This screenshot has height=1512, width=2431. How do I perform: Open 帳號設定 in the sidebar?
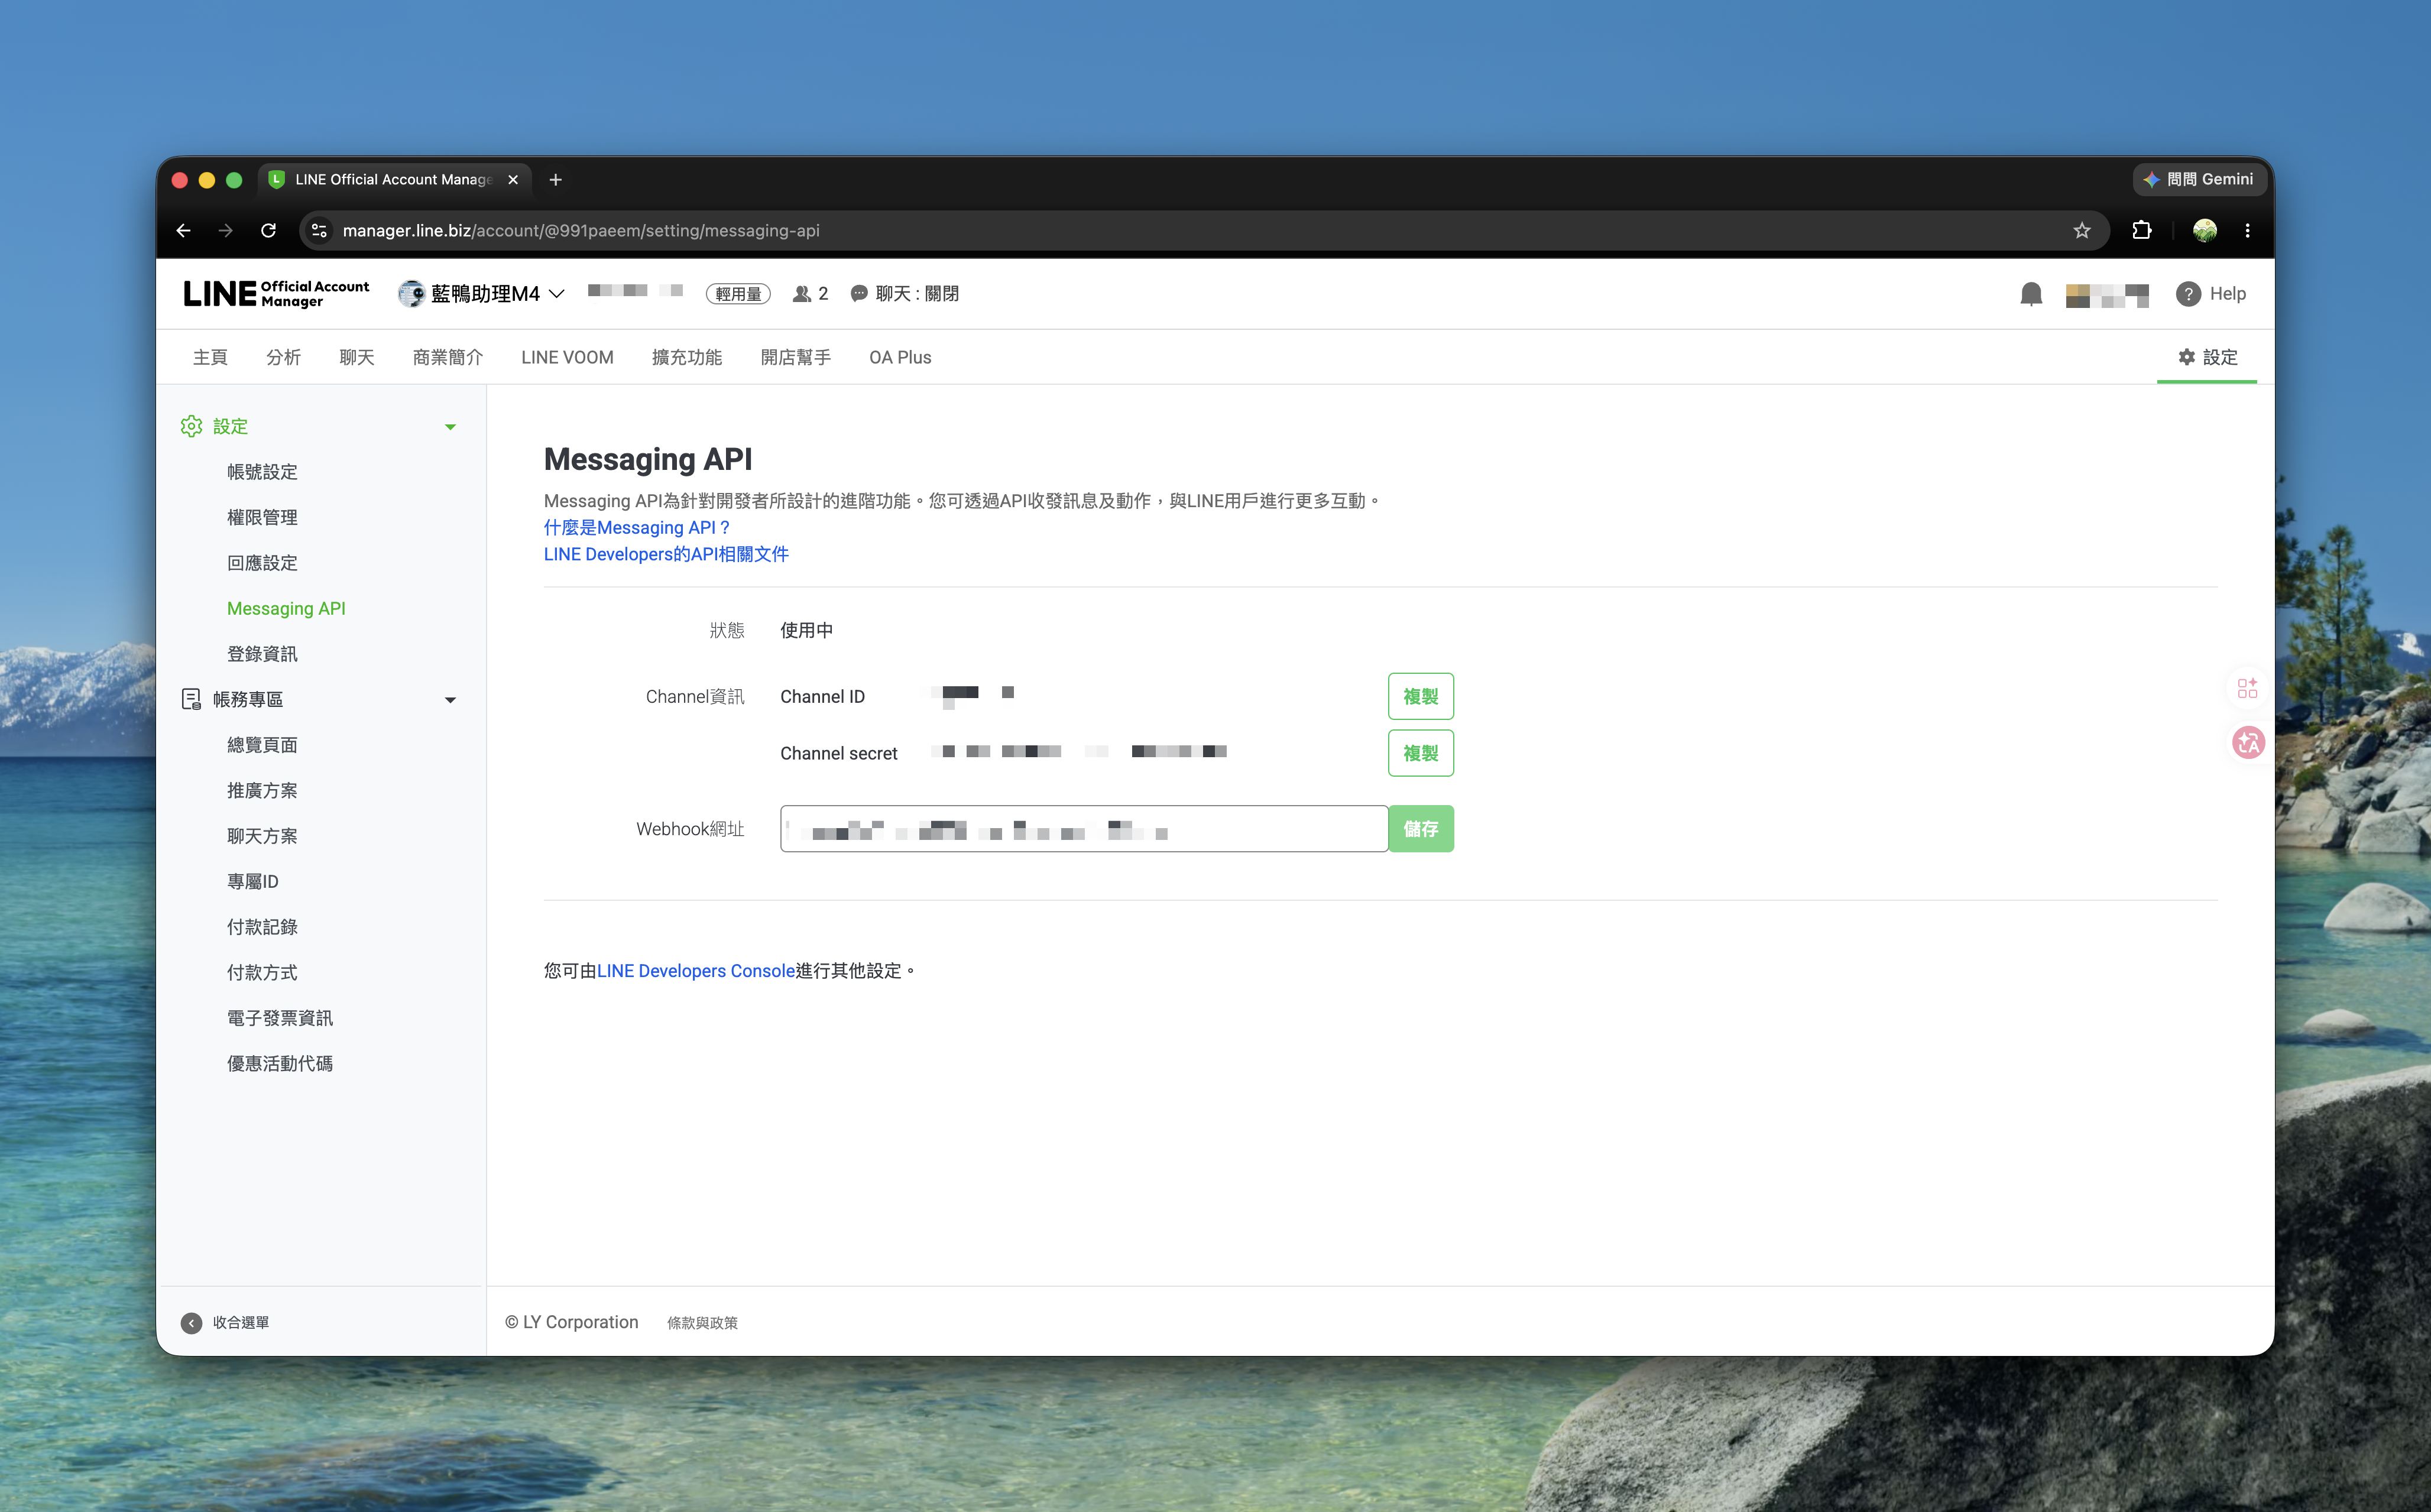(262, 472)
